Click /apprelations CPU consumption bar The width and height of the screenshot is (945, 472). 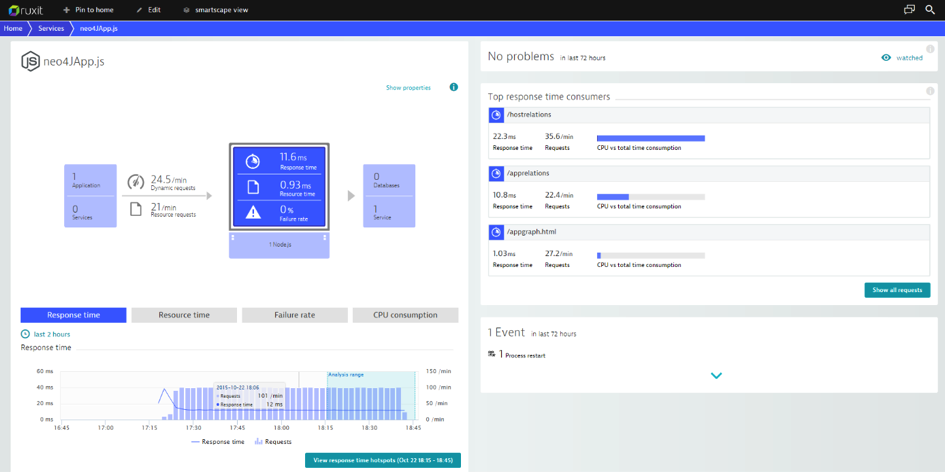coord(651,197)
